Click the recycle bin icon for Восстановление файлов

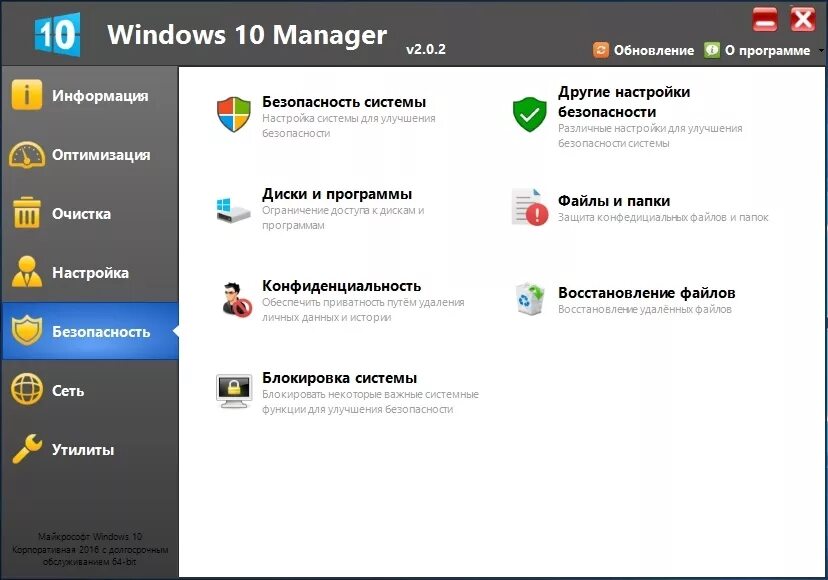click(x=530, y=299)
